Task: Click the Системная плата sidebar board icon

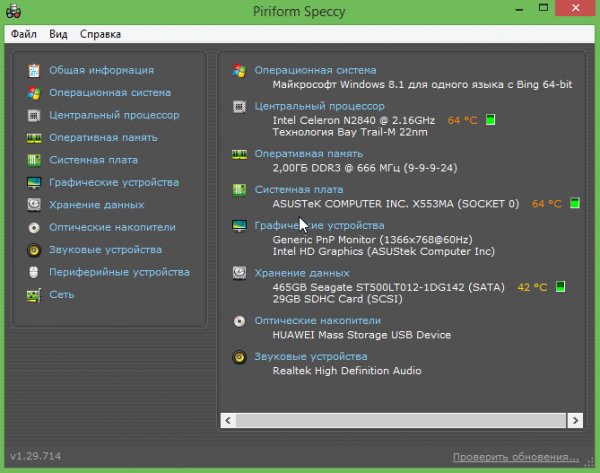Action: coord(34,160)
